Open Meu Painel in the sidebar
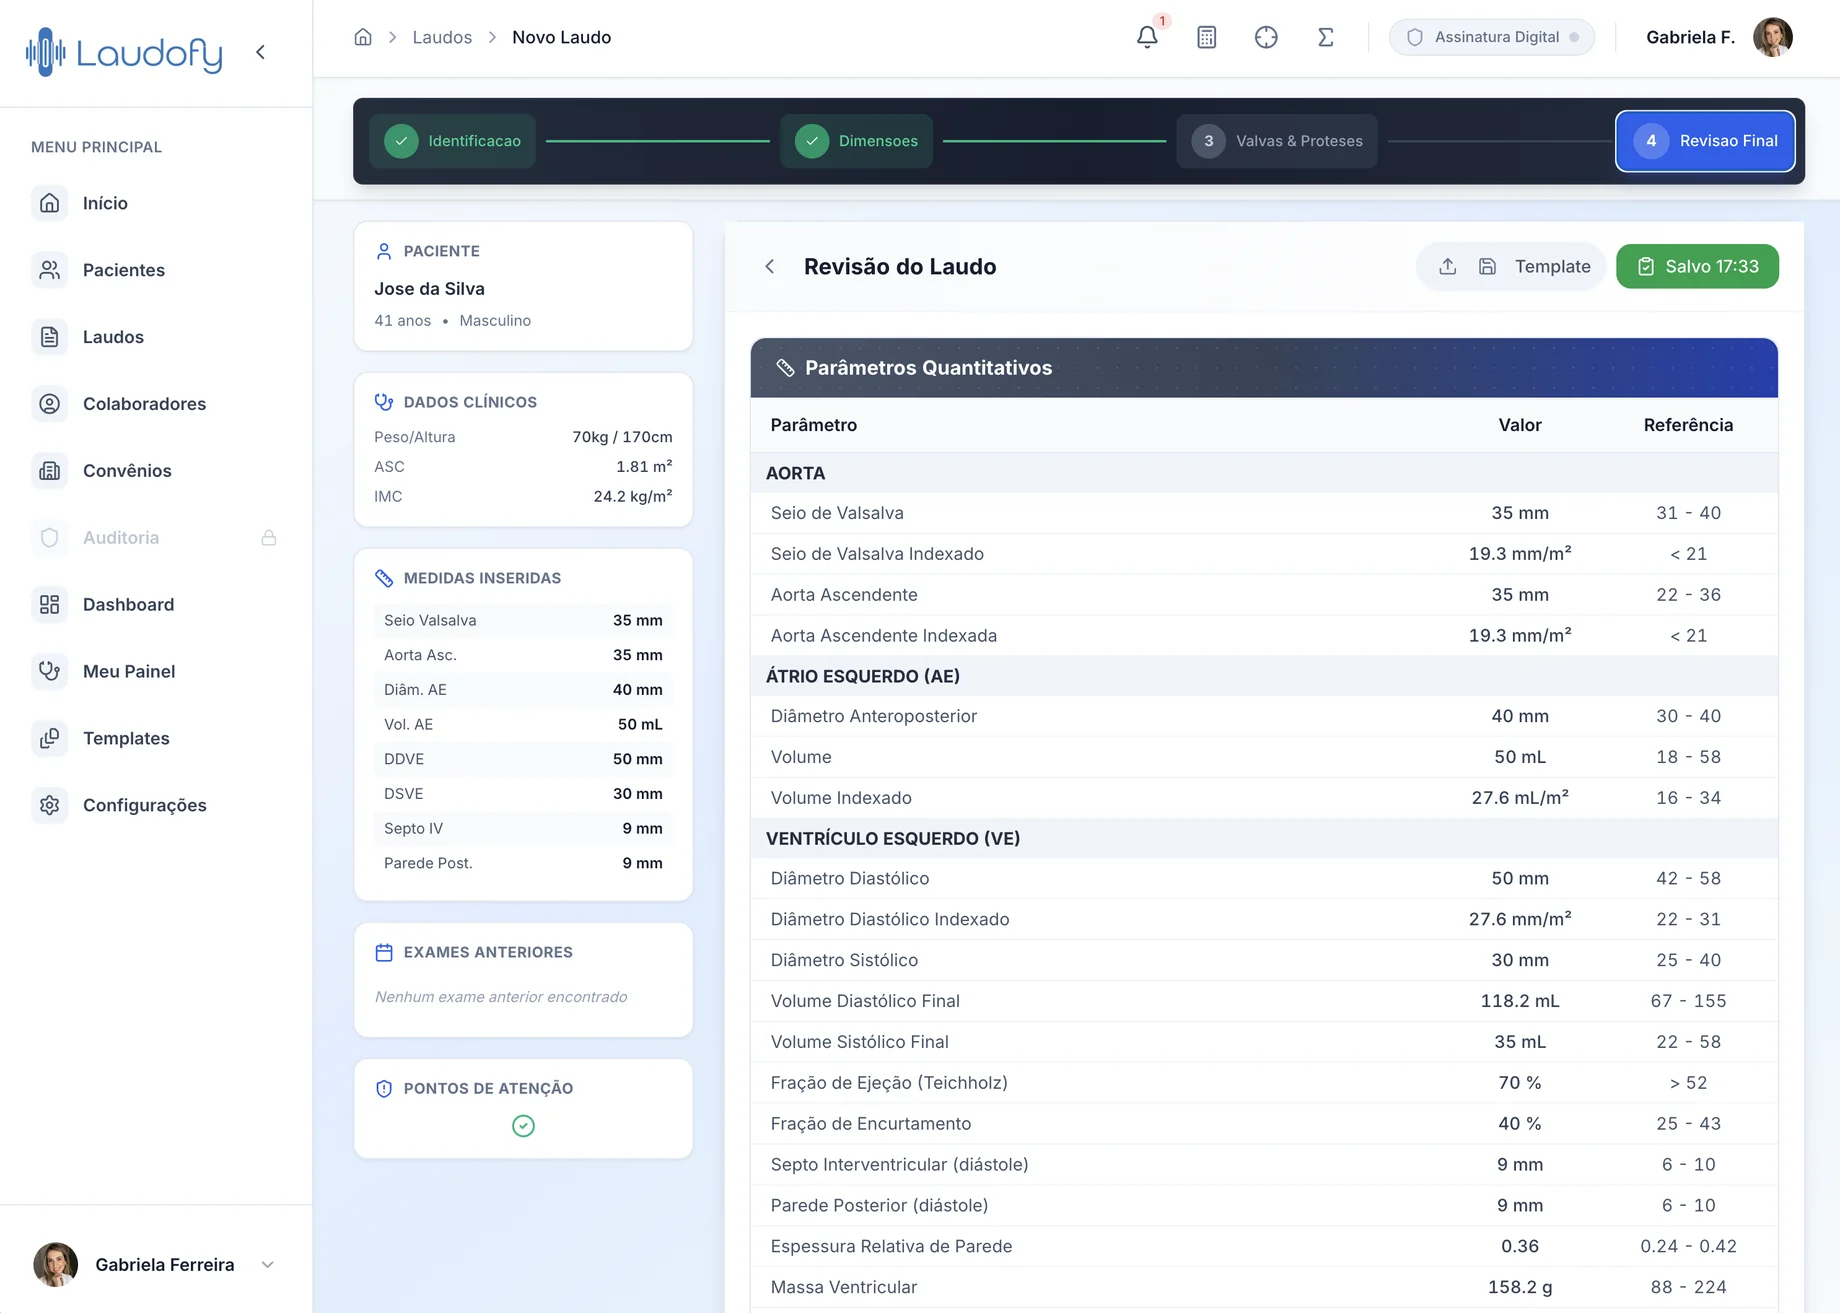 coord(155,672)
